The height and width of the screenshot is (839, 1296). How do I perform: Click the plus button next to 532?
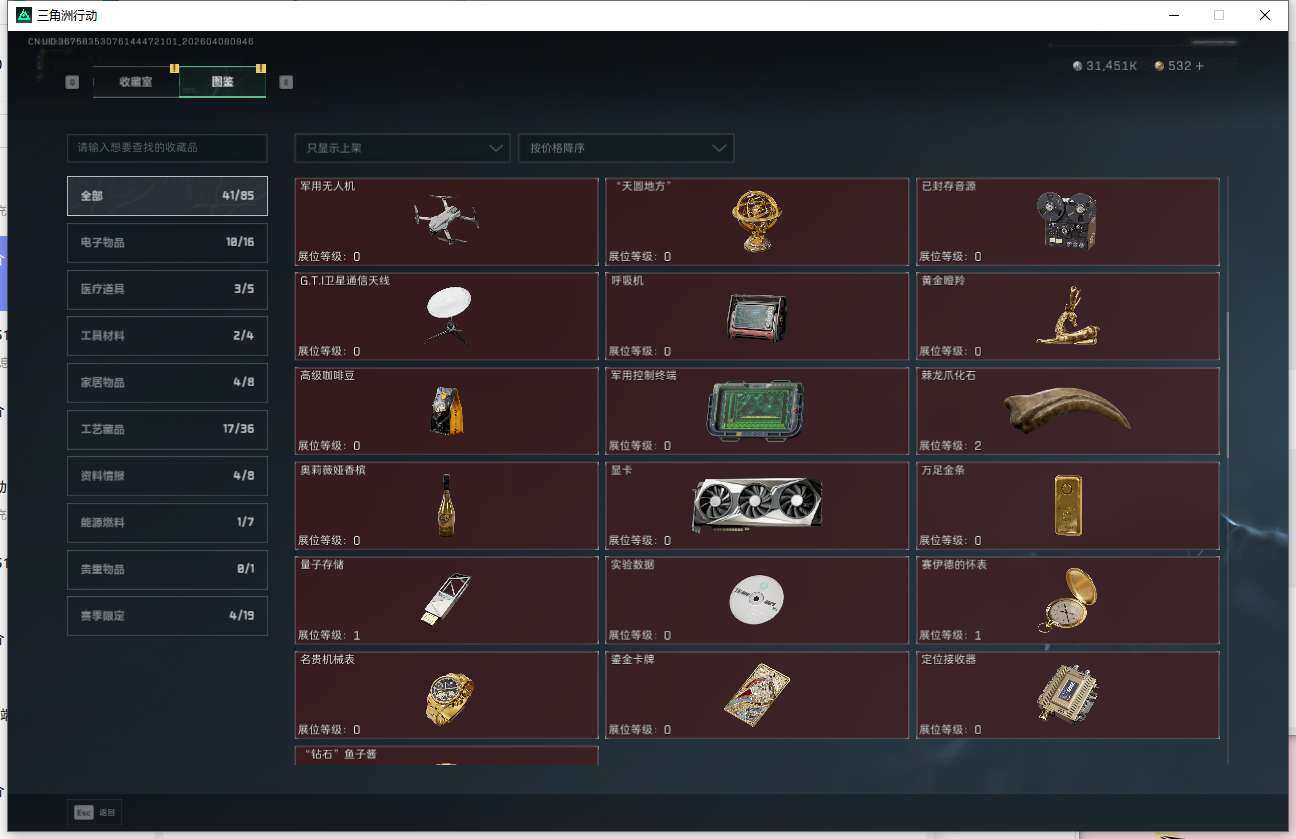click(x=1200, y=66)
